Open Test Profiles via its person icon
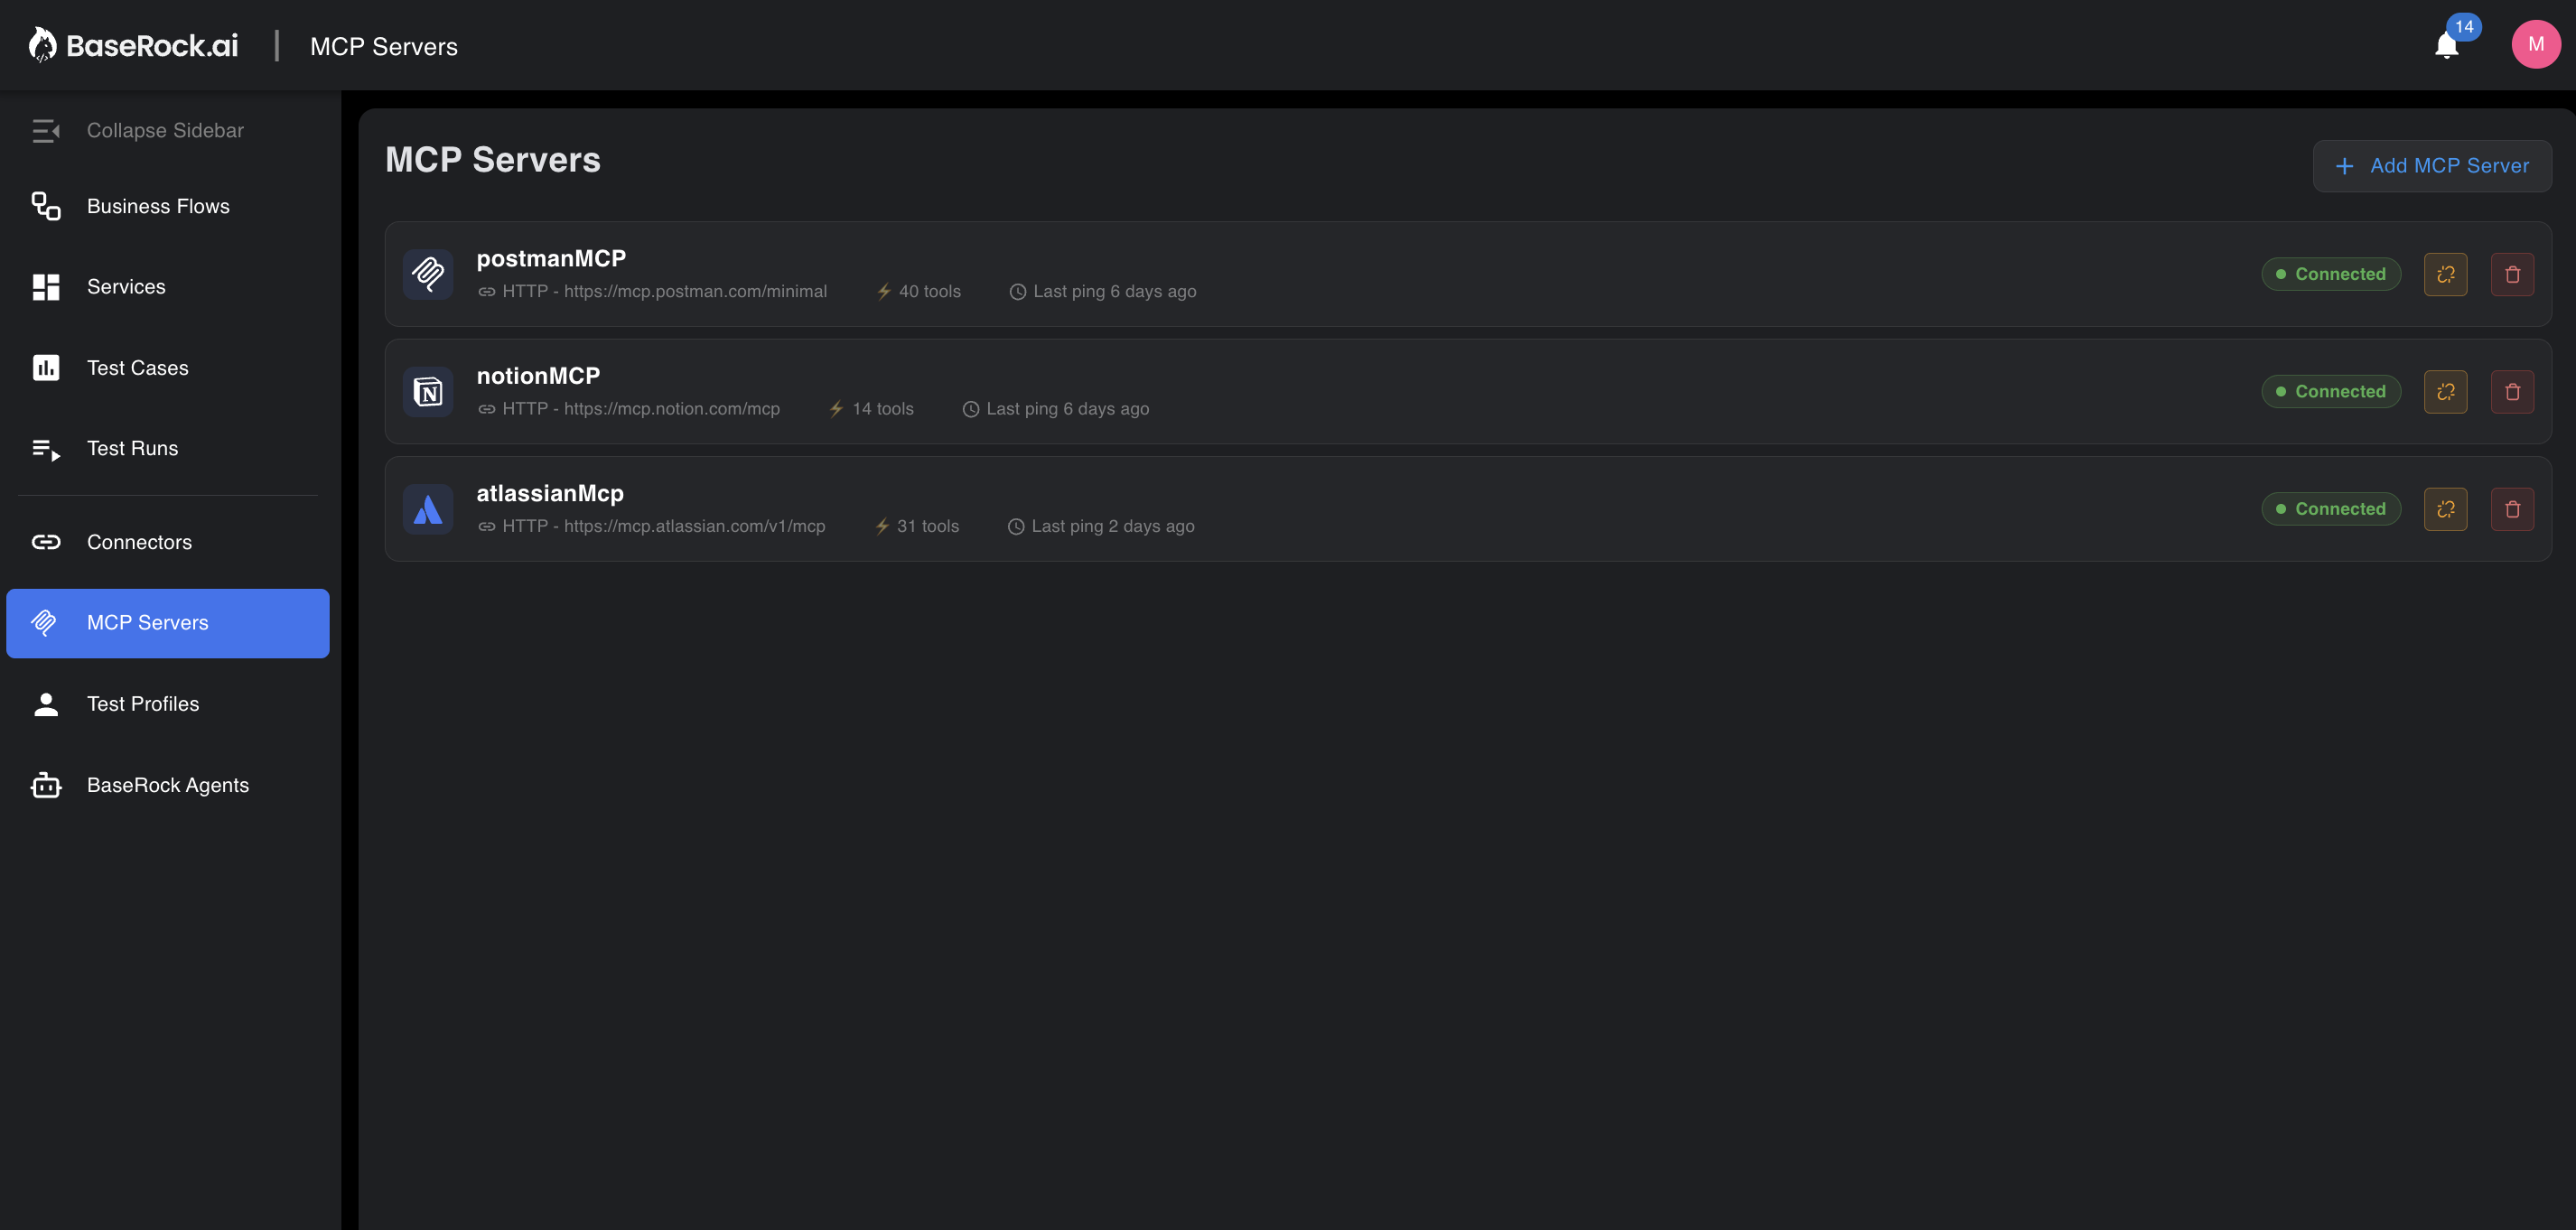 pos(46,703)
